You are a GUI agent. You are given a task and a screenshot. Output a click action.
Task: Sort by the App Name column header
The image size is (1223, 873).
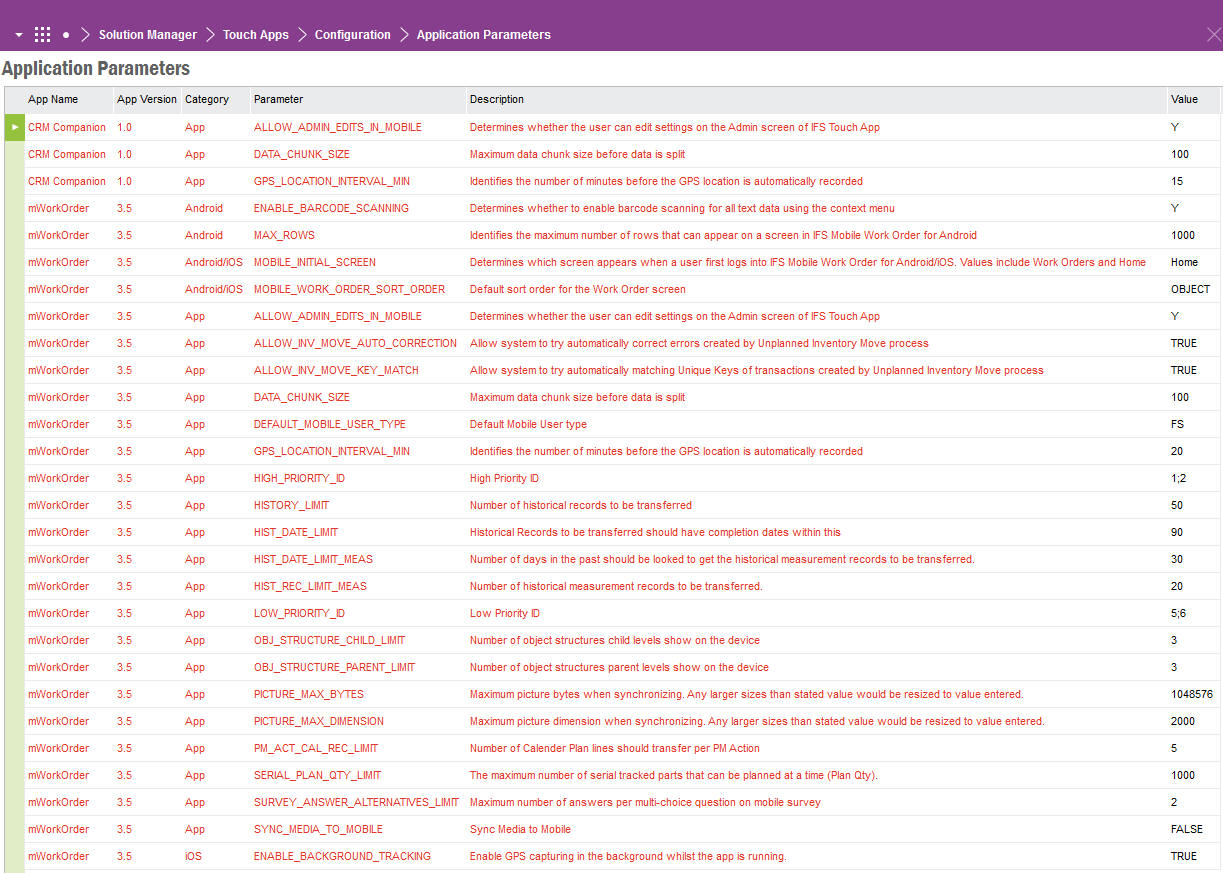coord(53,100)
